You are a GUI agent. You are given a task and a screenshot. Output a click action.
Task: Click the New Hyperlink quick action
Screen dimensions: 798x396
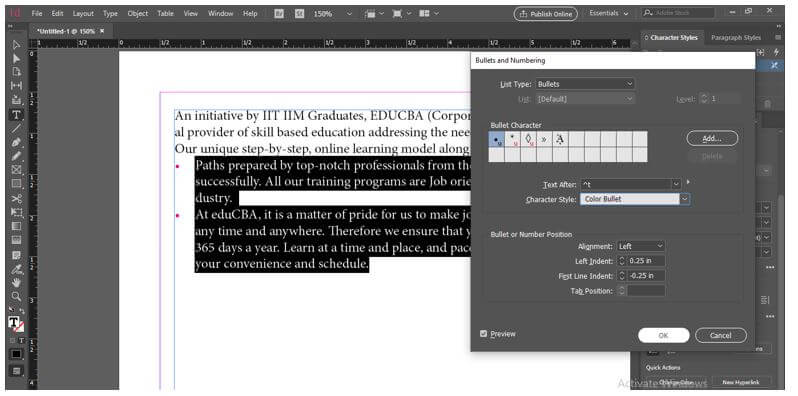[741, 382]
